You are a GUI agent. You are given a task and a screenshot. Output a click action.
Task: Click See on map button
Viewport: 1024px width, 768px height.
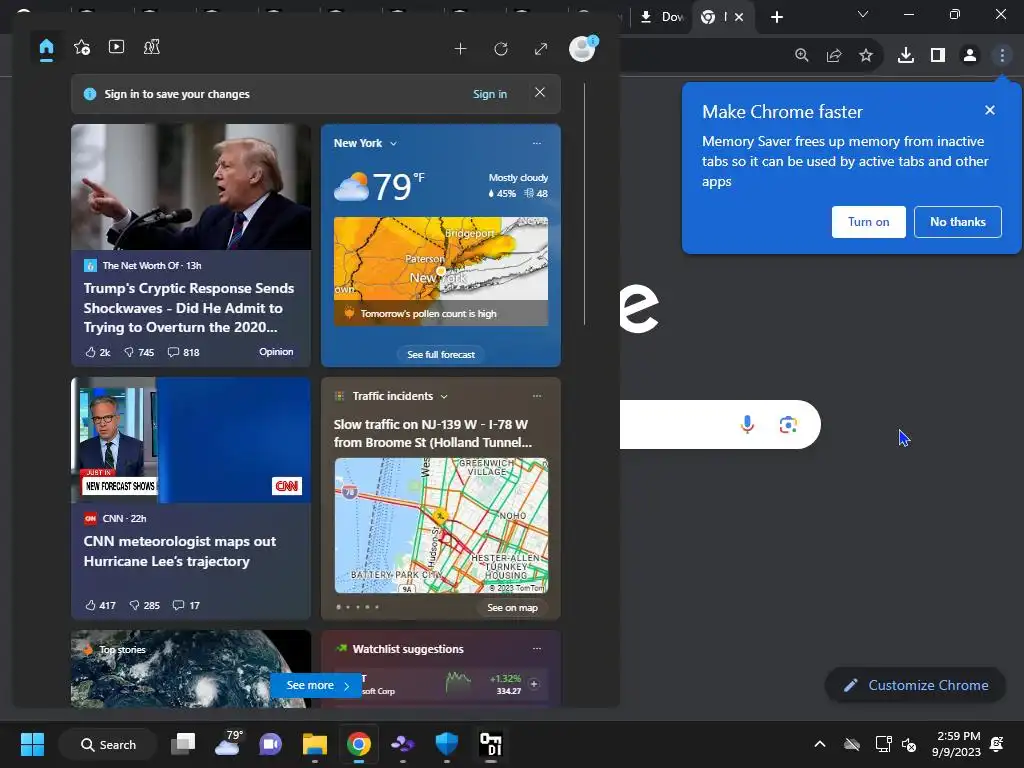(x=513, y=607)
